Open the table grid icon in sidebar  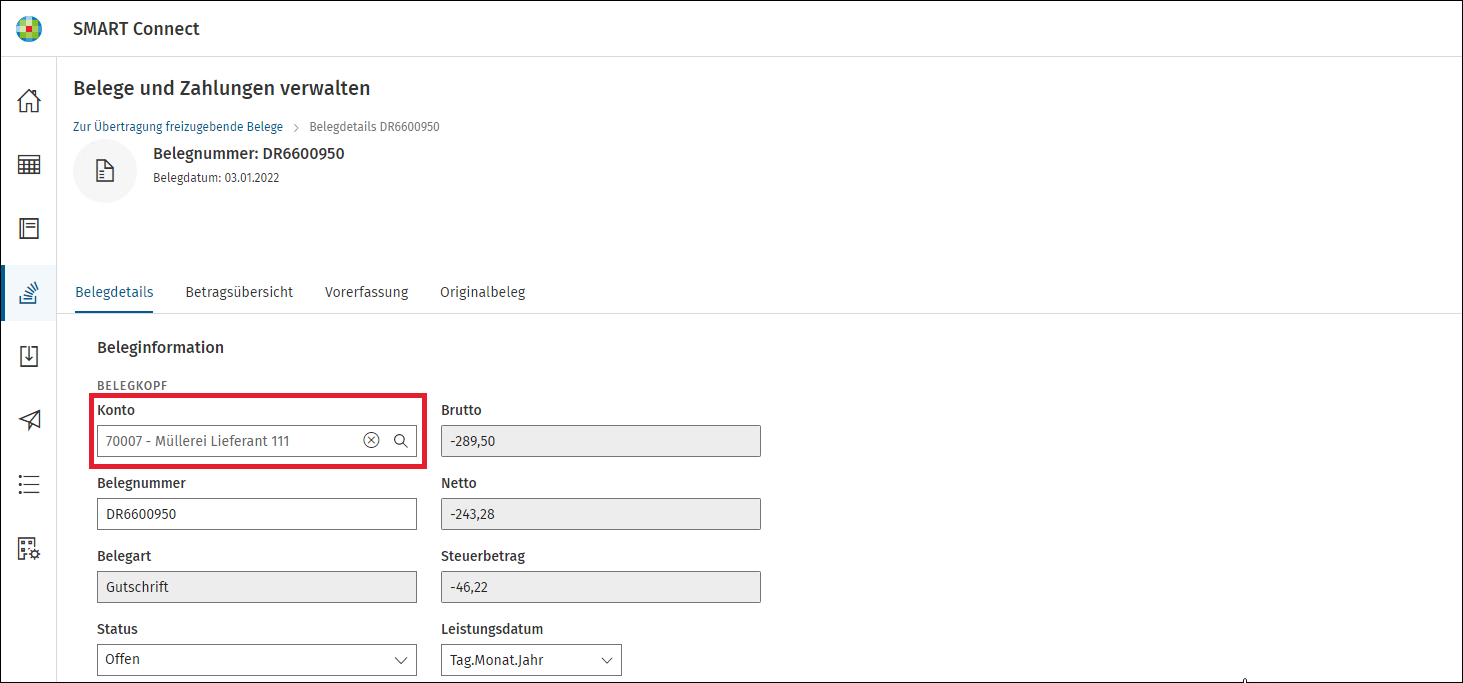[x=29, y=165]
